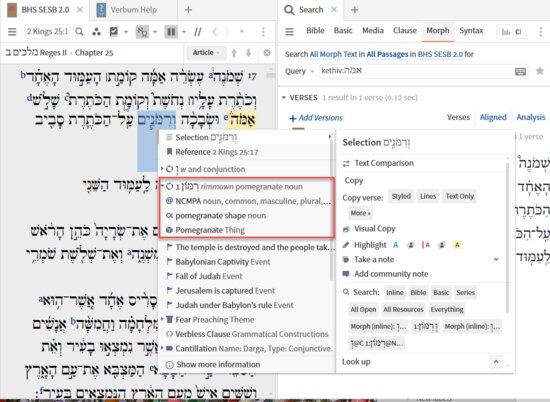Click the star to favorite the query

pyautogui.click(x=539, y=71)
